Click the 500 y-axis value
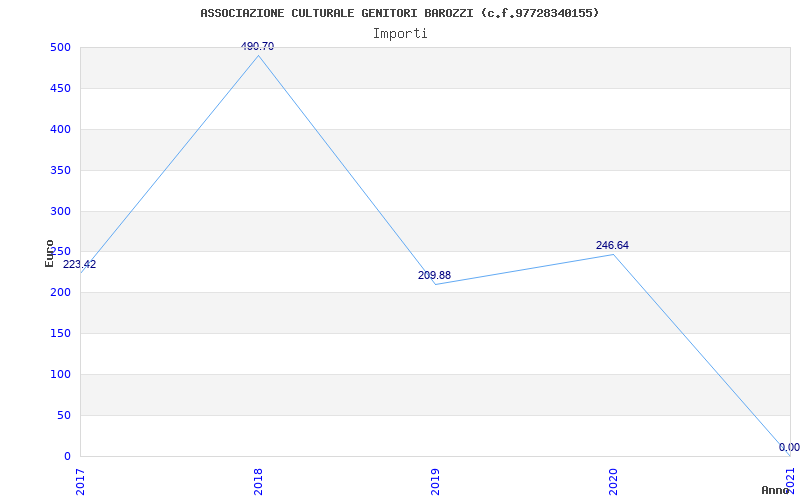The image size is (800, 500). (60, 47)
